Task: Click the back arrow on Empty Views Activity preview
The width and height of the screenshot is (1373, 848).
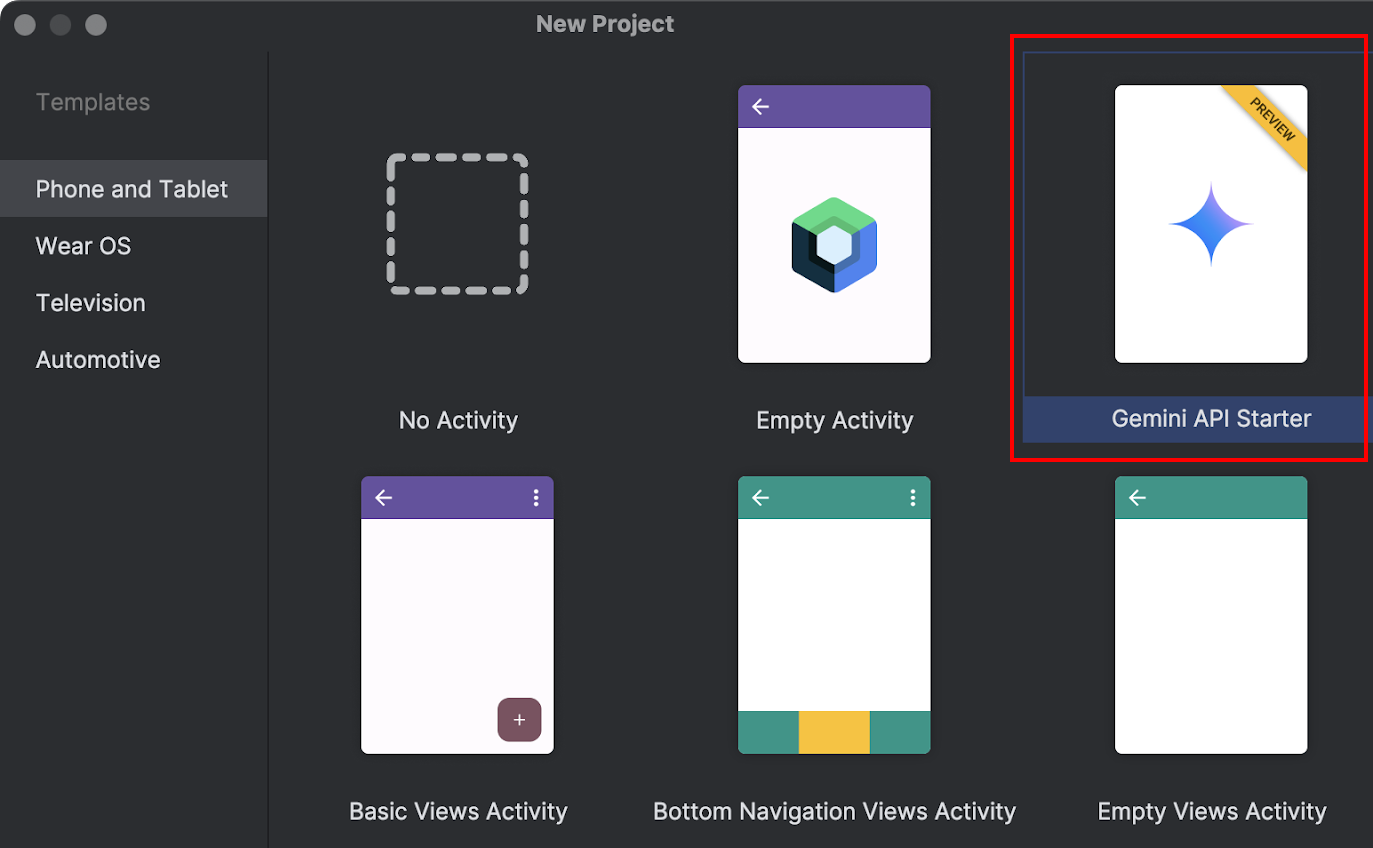Action: 1137,497
